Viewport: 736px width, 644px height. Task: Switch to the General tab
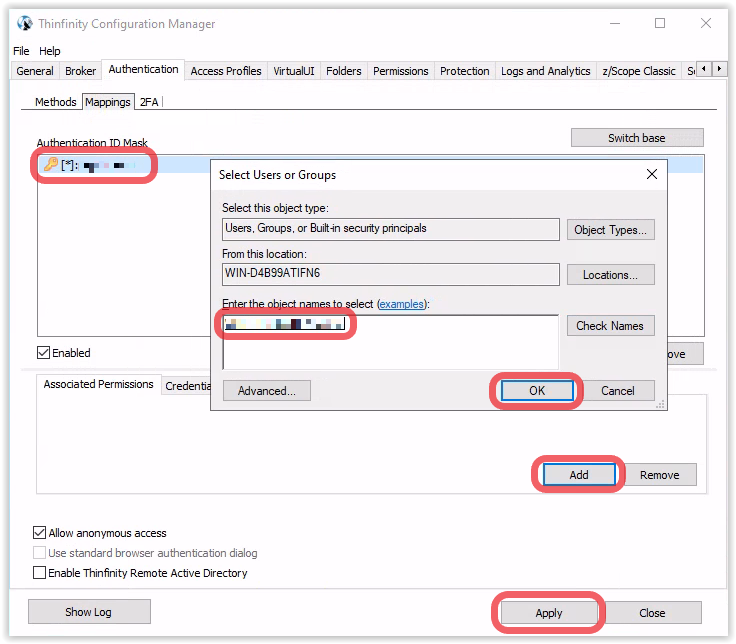(x=35, y=71)
